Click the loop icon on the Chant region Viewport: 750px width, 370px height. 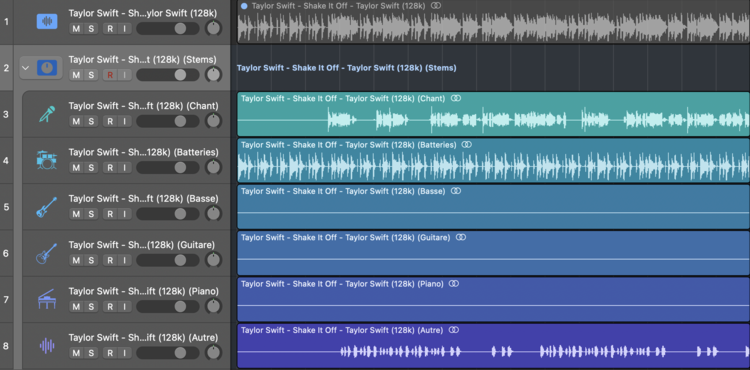click(455, 98)
